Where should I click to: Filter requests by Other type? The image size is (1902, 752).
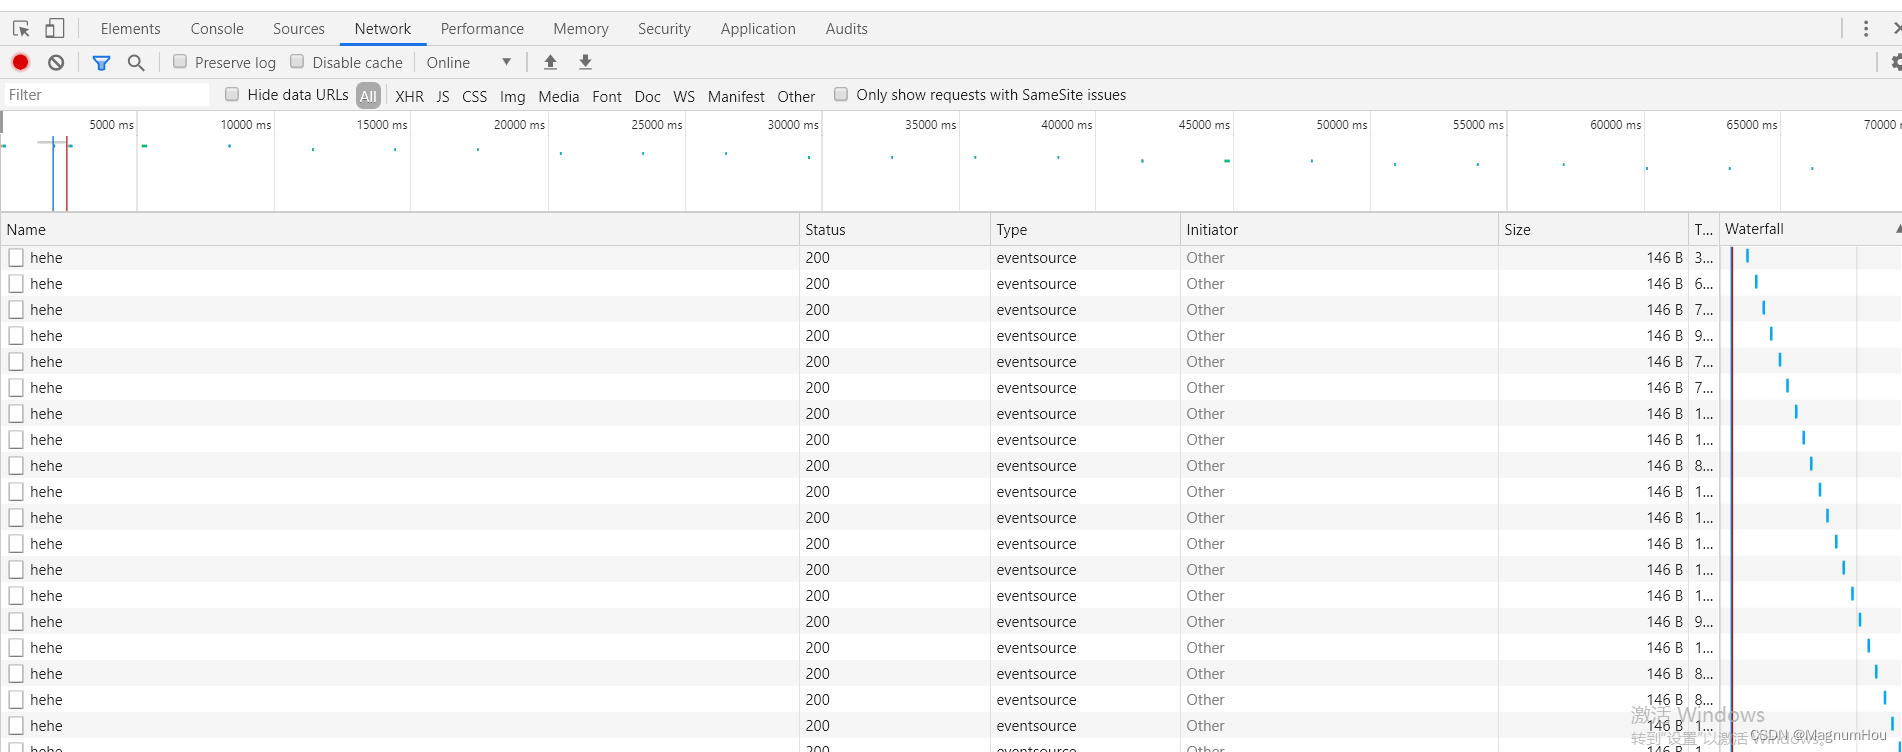click(x=796, y=96)
